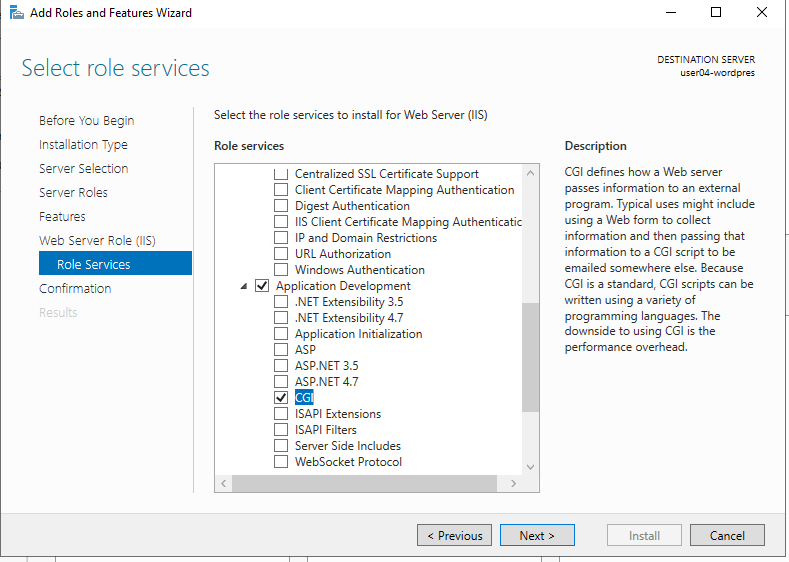Select the Digest Authentication label
This screenshot has height=562, width=789.
tap(352, 206)
